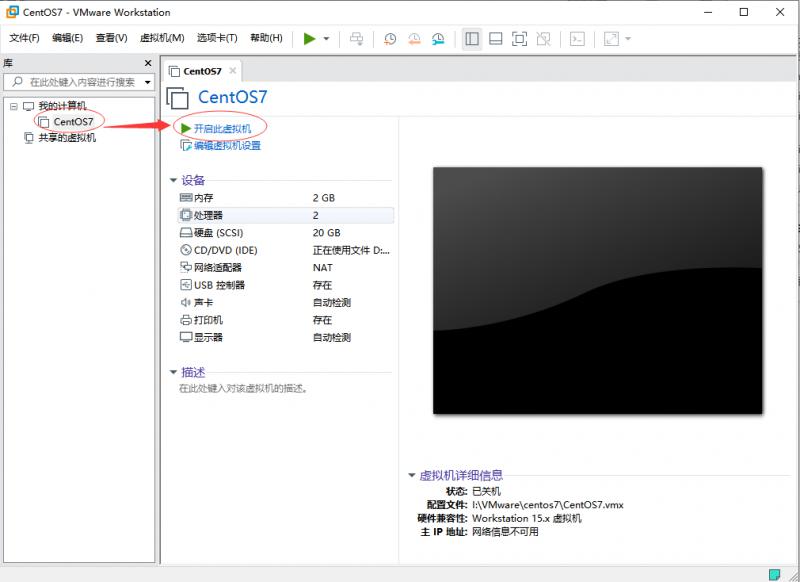This screenshot has width=800, height=582.
Task: Toggle the library sidebar view icon
Action: click(x=472, y=39)
